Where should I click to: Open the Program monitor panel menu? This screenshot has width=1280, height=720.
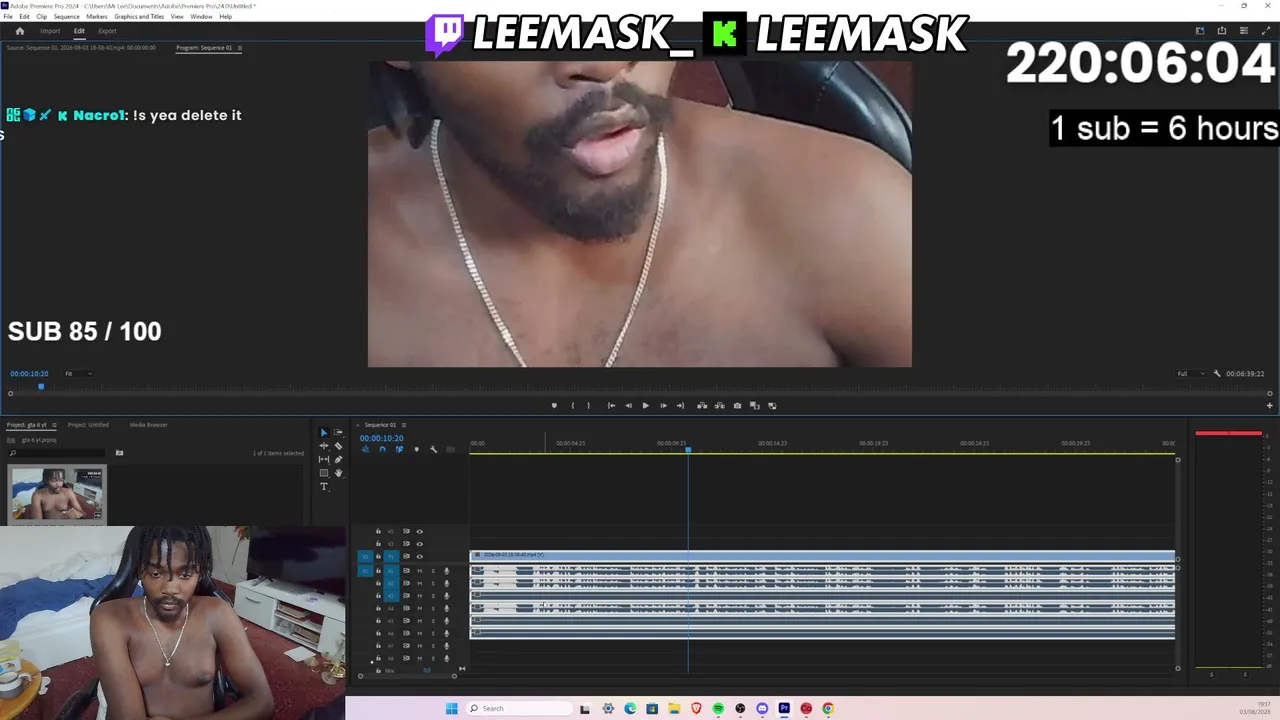click(240, 48)
